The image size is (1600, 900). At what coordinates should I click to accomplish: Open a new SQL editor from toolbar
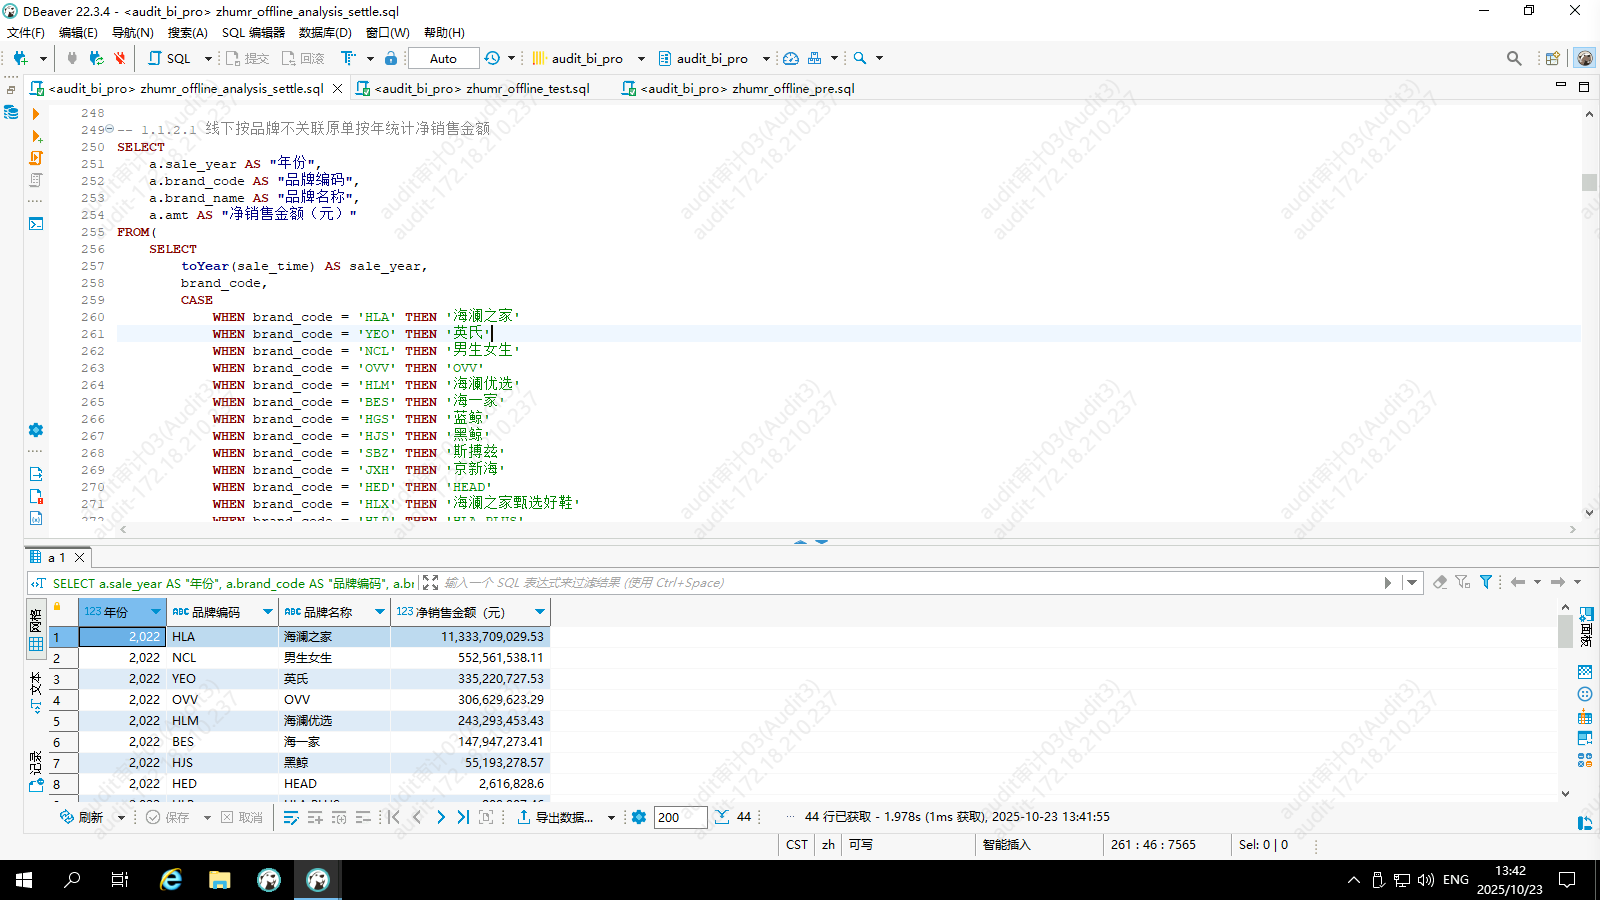[x=169, y=58]
